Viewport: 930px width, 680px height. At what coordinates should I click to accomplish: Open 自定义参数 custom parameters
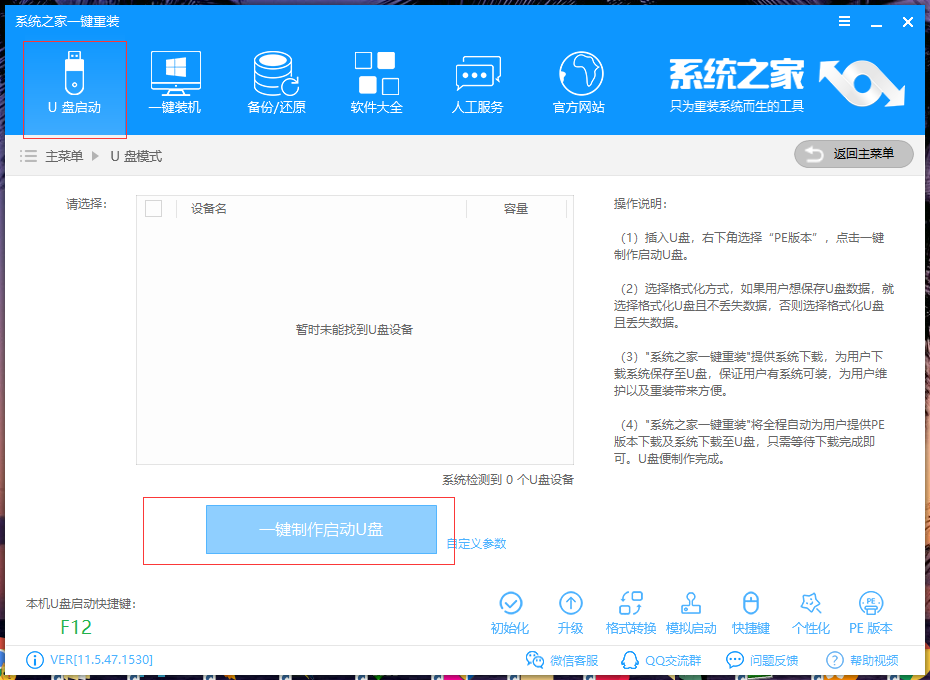(x=477, y=543)
